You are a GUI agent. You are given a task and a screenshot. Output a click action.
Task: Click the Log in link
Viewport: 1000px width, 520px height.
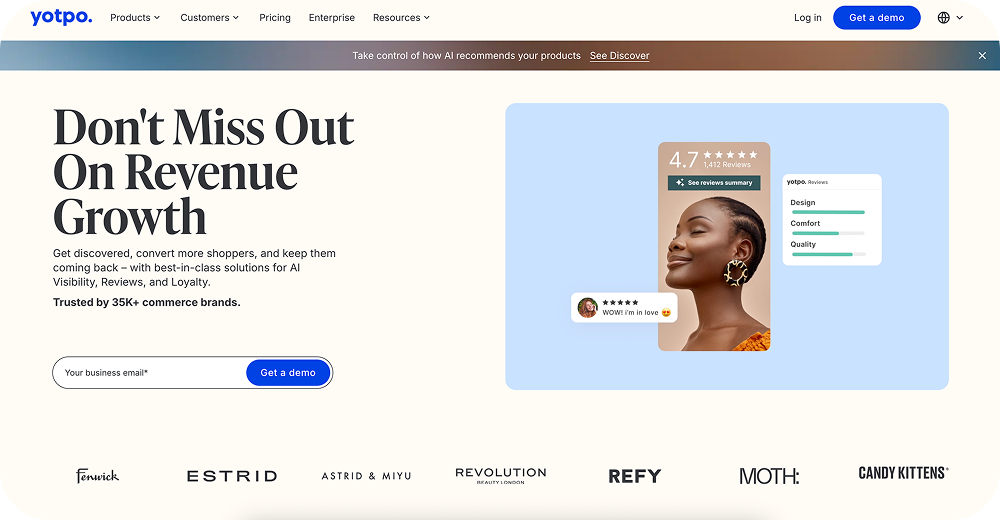coord(807,18)
